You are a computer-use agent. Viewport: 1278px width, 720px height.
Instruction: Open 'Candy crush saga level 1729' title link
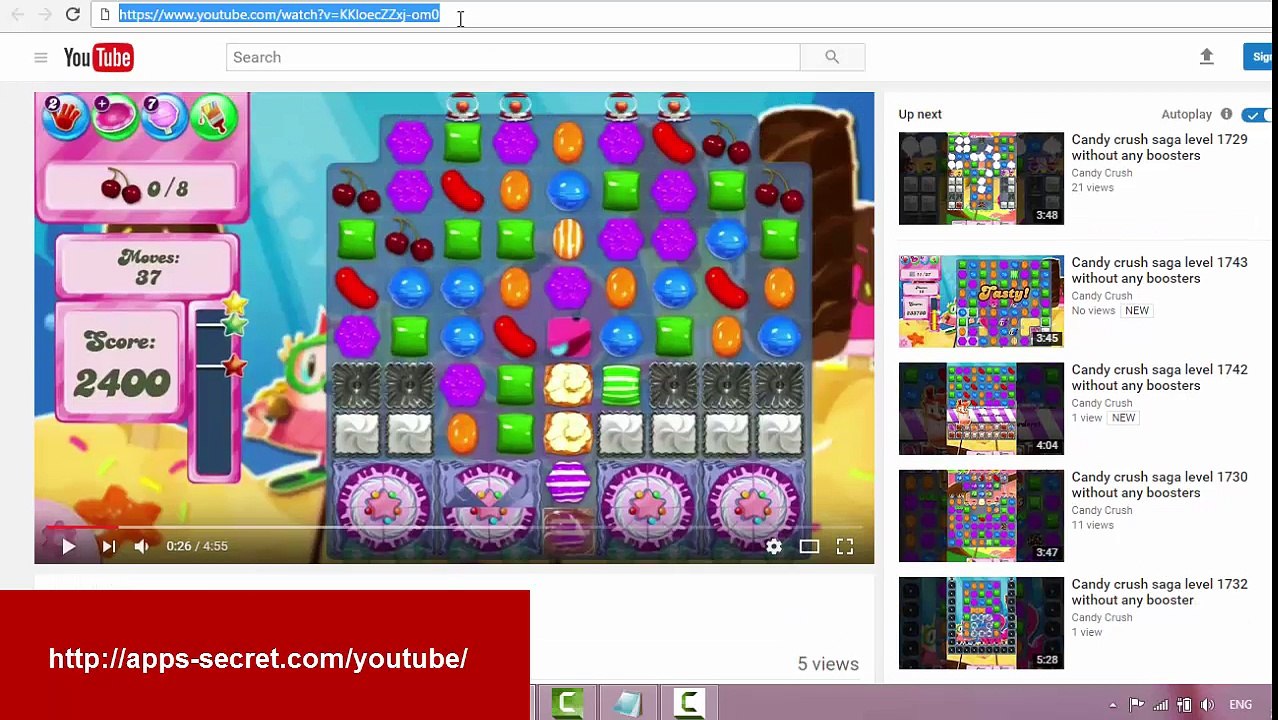1159,147
